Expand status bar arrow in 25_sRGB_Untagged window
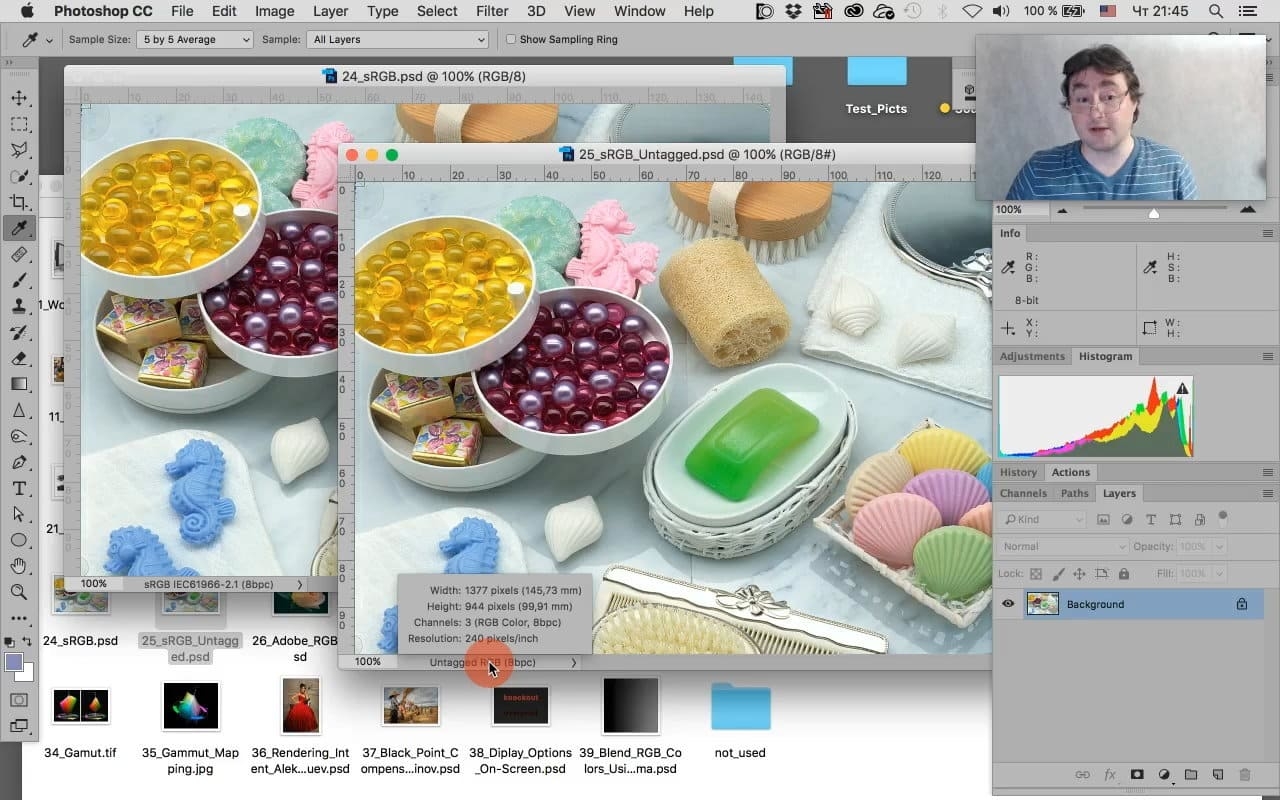1280x800 pixels. click(574, 663)
